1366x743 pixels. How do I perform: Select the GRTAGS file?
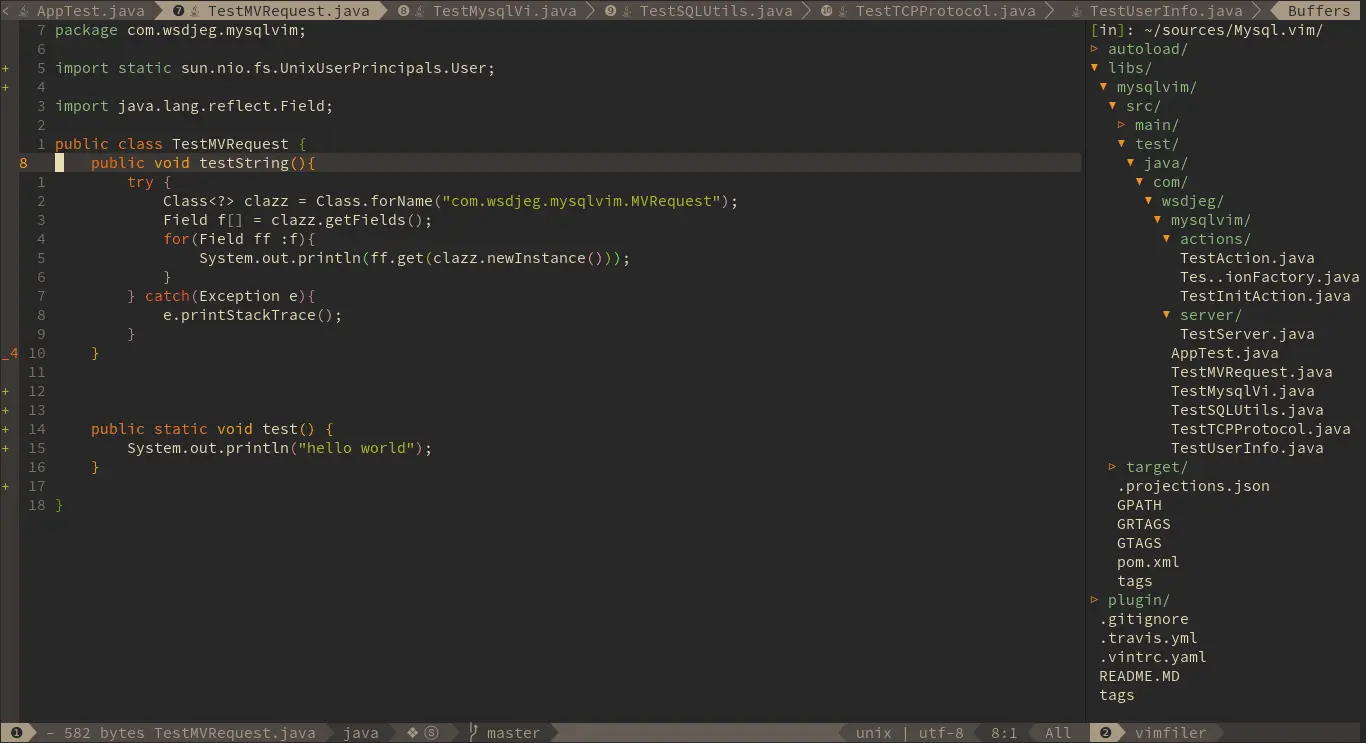[1144, 524]
